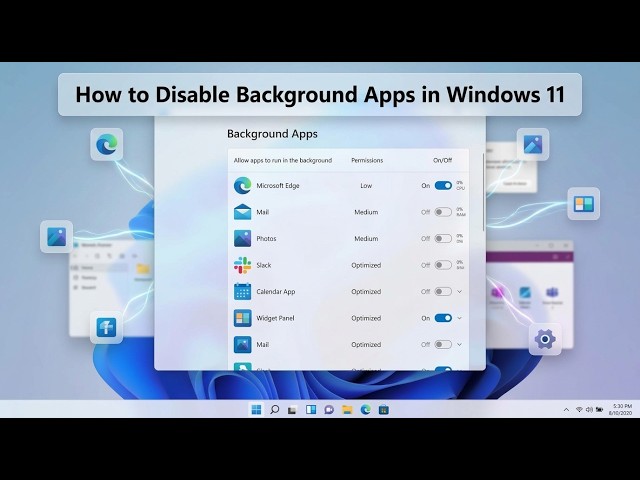The image size is (640, 480).
Task: Open the Widgets icon on the taskbar
Action: tap(311, 409)
